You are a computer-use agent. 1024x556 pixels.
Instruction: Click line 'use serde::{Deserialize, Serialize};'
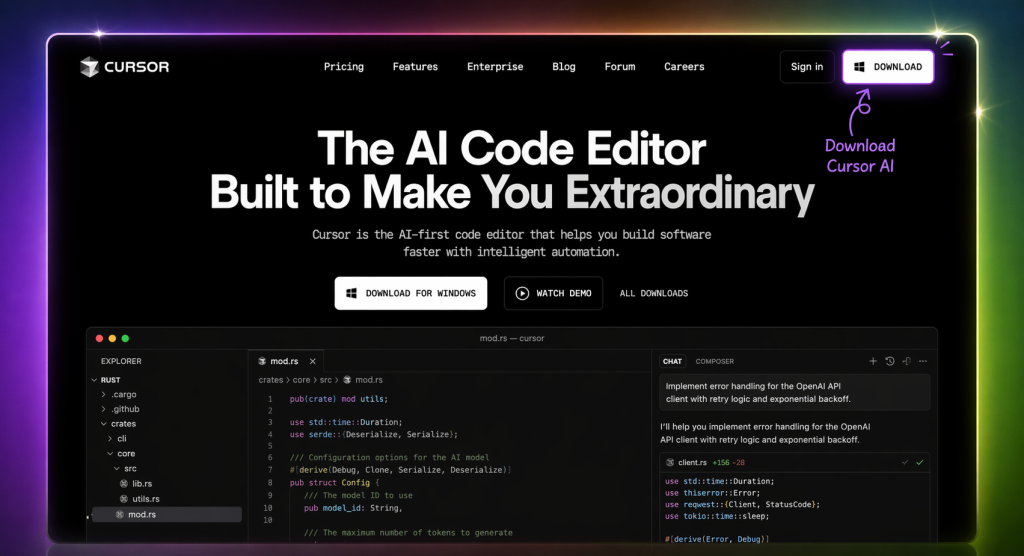tap(374, 434)
